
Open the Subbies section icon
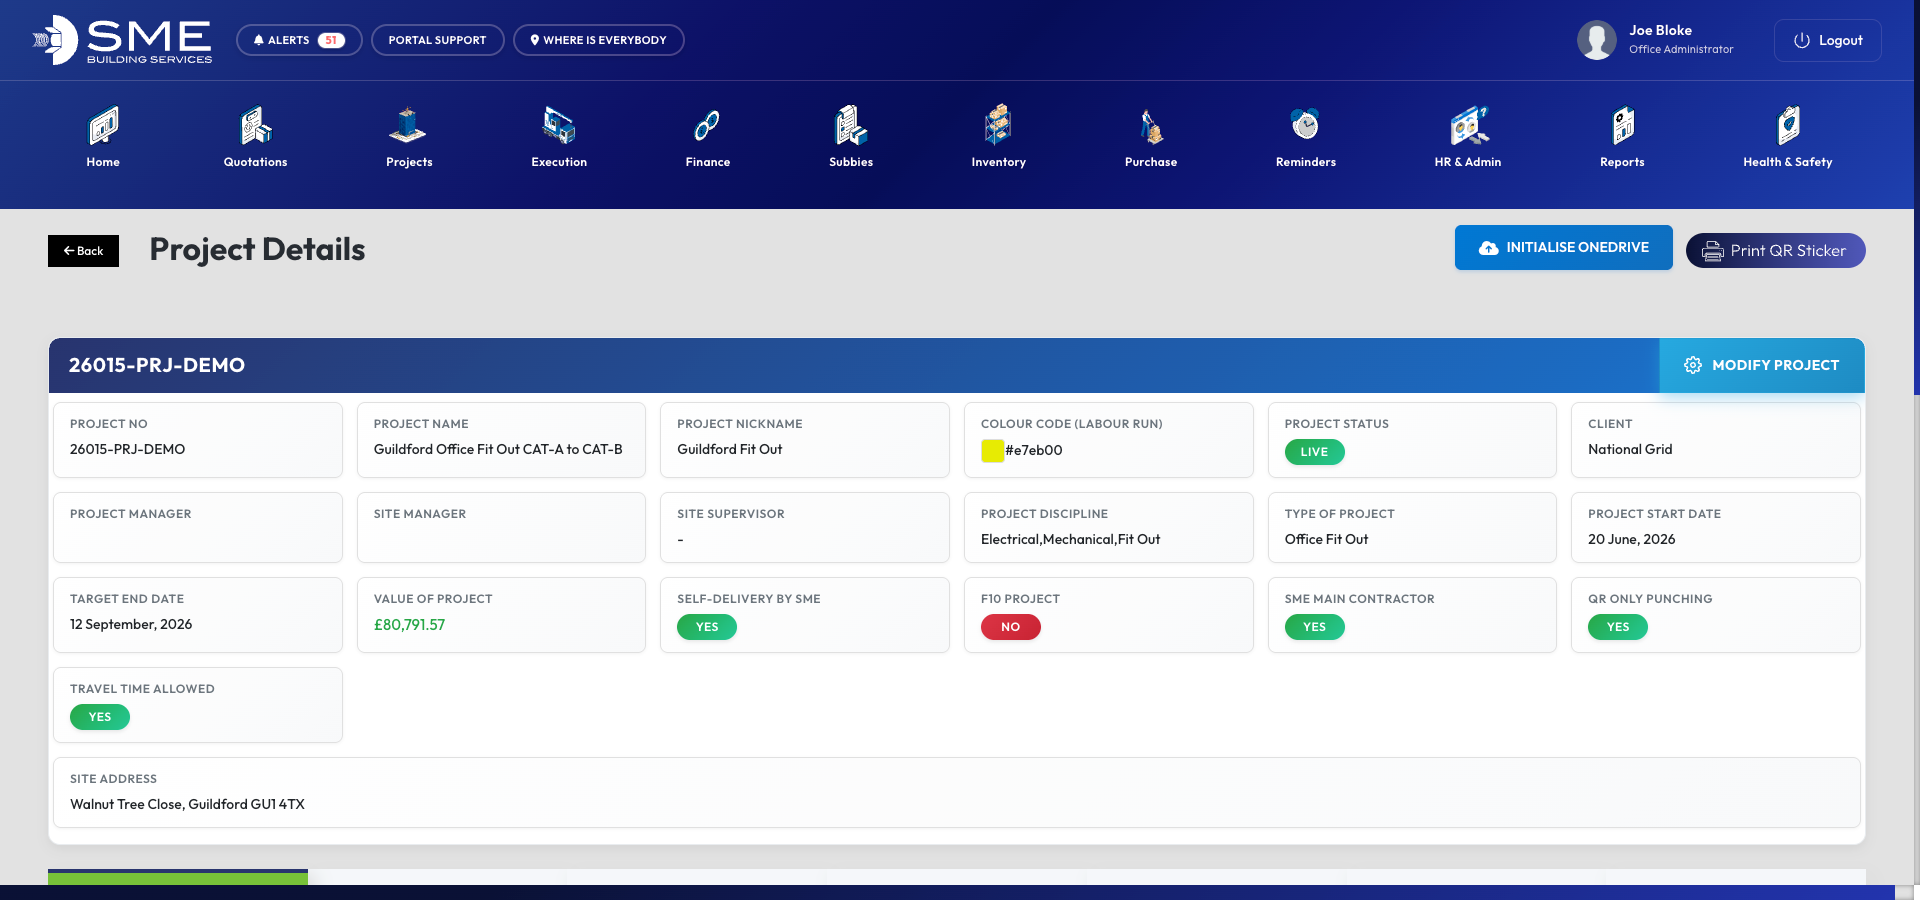850,128
